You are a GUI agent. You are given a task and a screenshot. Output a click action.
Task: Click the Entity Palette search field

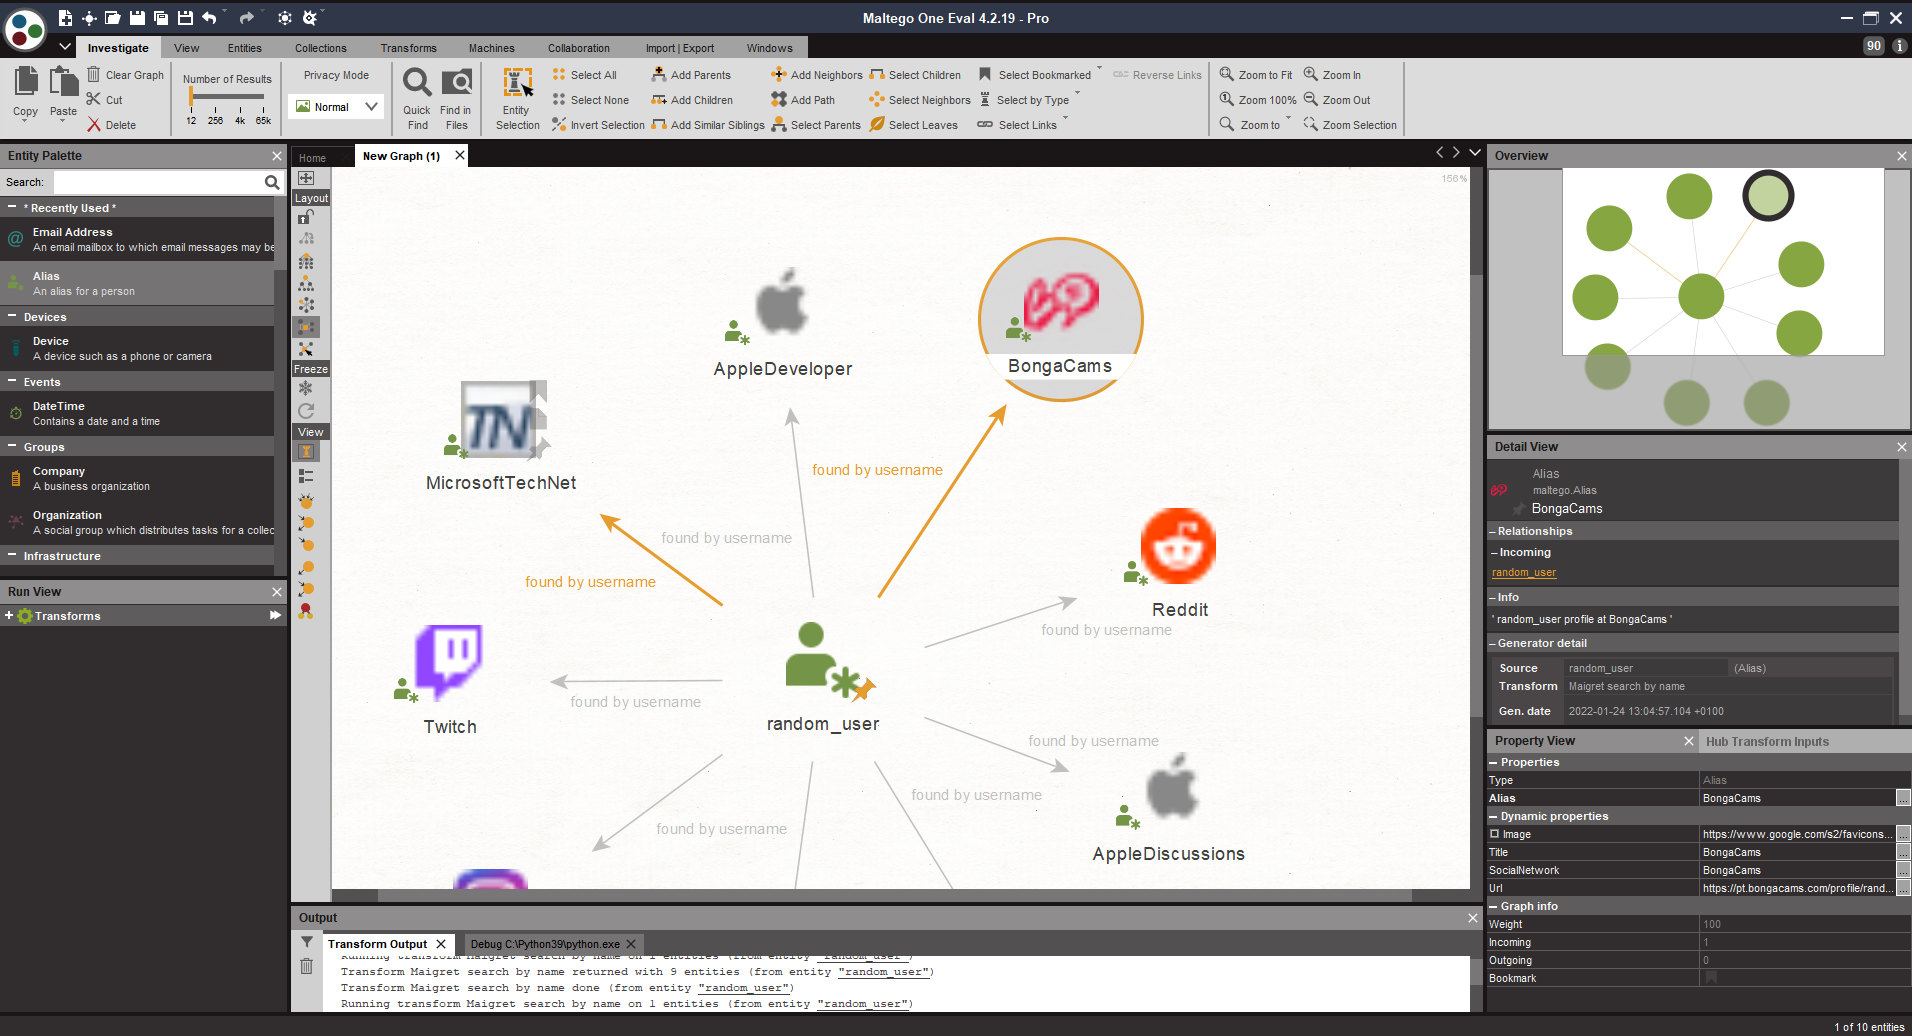158,182
